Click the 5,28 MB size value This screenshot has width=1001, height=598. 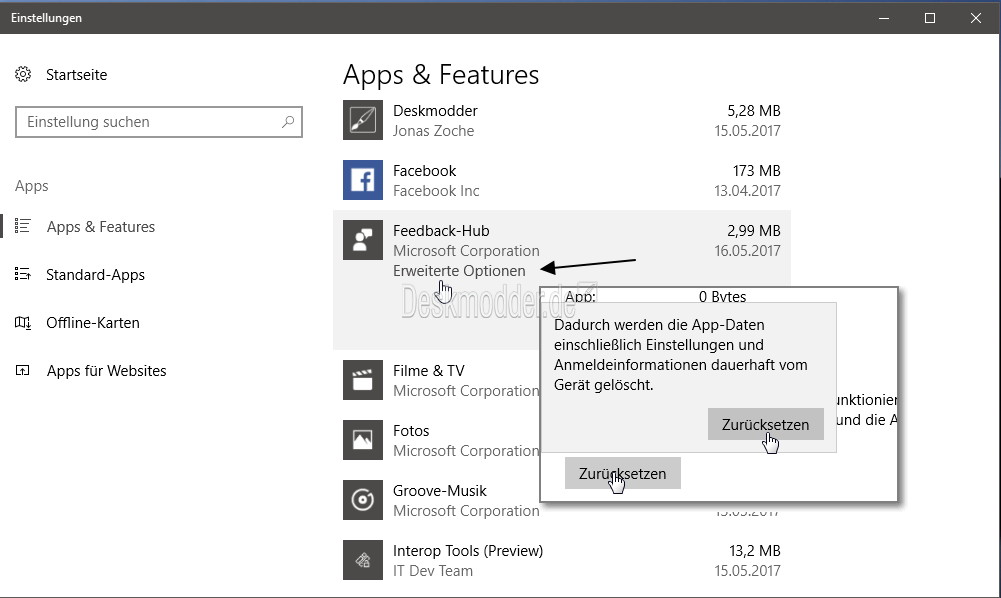point(754,110)
